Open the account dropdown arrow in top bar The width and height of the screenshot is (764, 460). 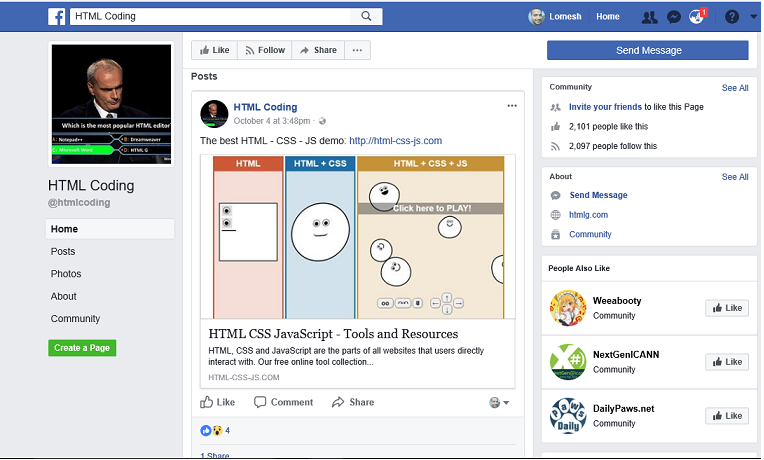click(x=752, y=17)
